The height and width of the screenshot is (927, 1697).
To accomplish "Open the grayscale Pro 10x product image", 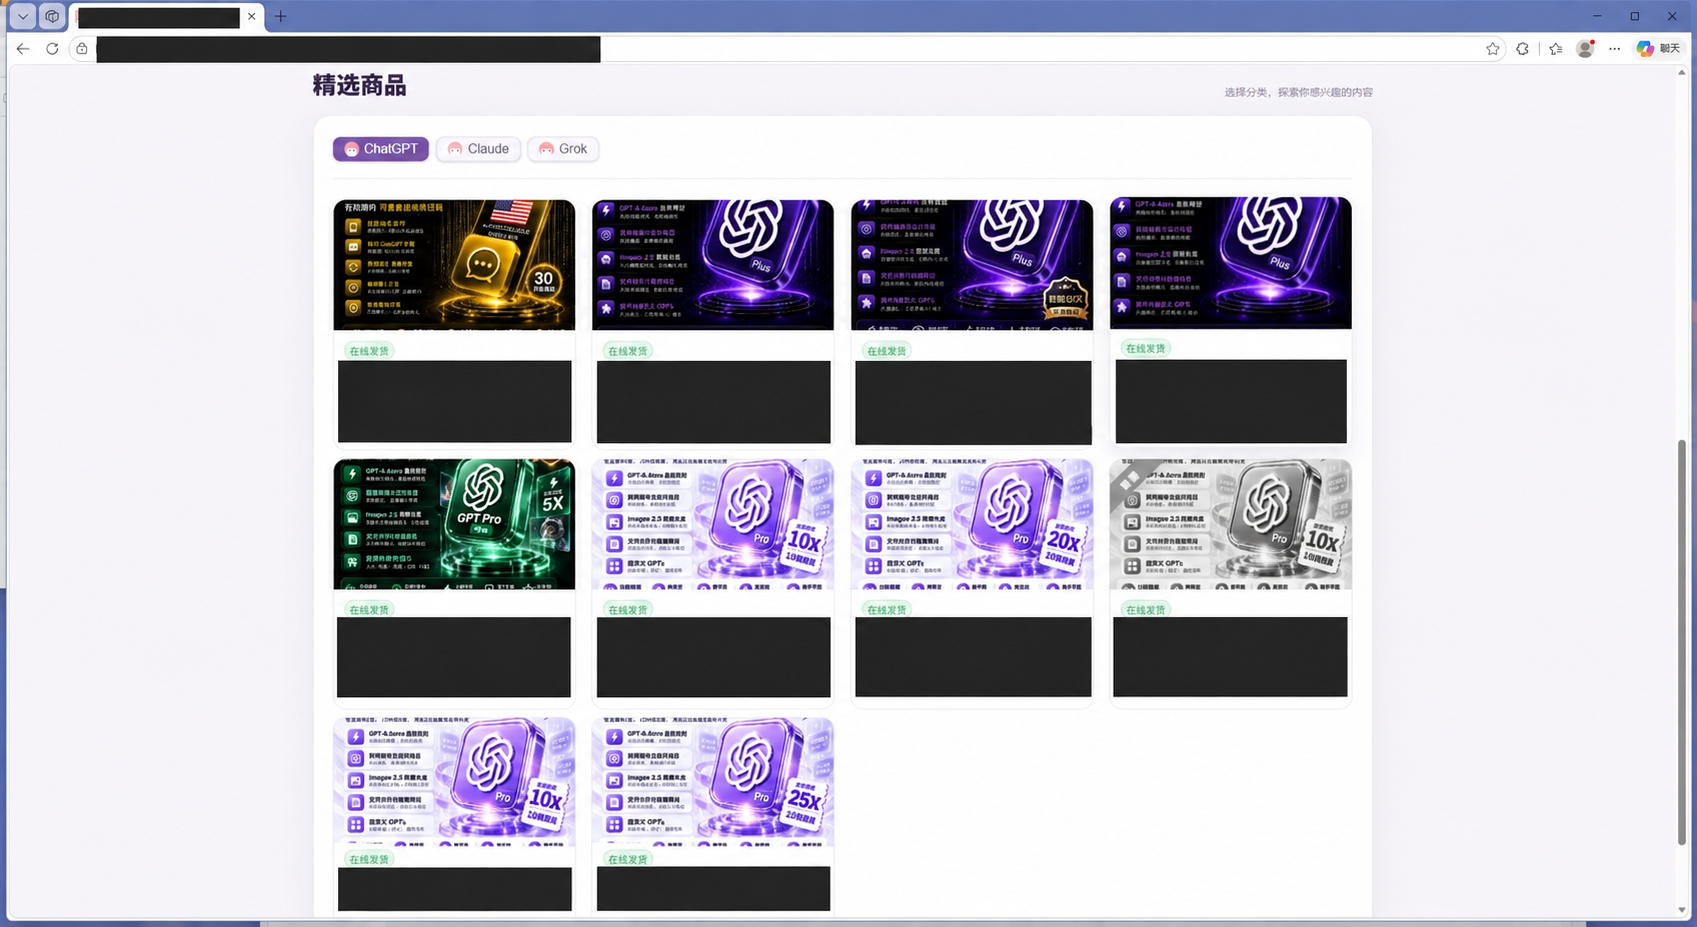I will point(1231,524).
